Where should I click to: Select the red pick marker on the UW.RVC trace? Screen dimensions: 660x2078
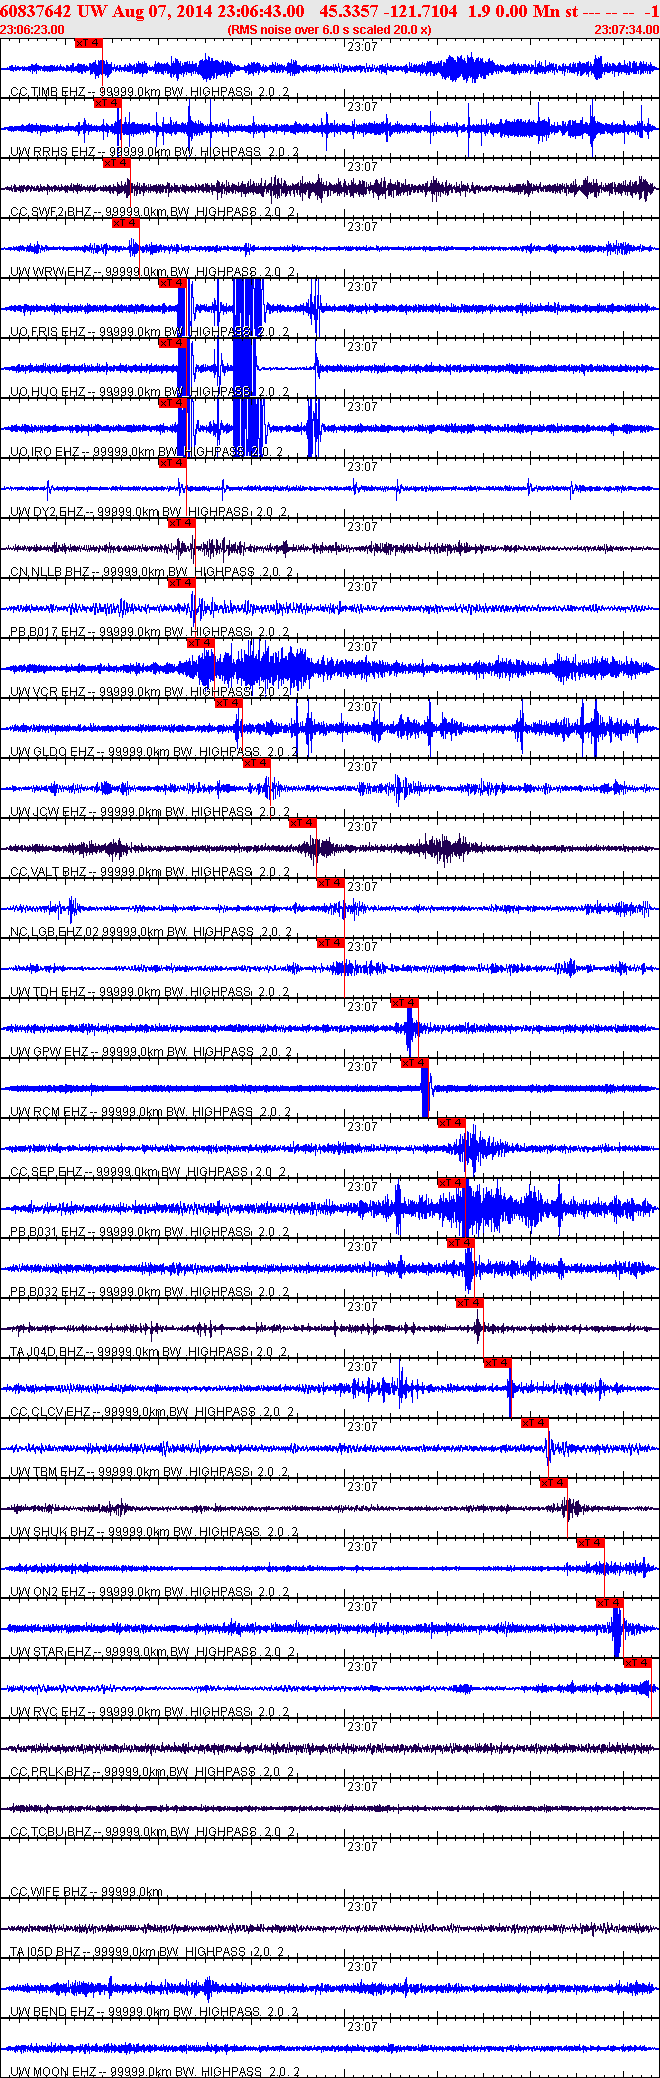(x=638, y=1663)
